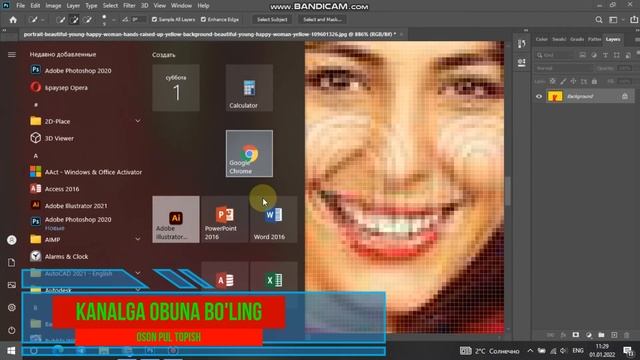This screenshot has height=360, width=640.
Task: Open Google Chrome tile
Action: pyautogui.click(x=249, y=153)
